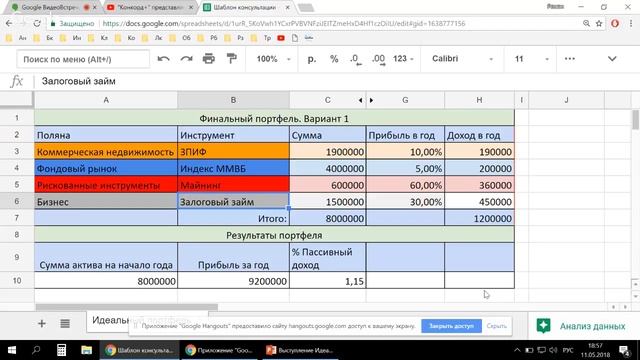
Task: Select the Майнинг cell
Action: pyautogui.click(x=233, y=185)
